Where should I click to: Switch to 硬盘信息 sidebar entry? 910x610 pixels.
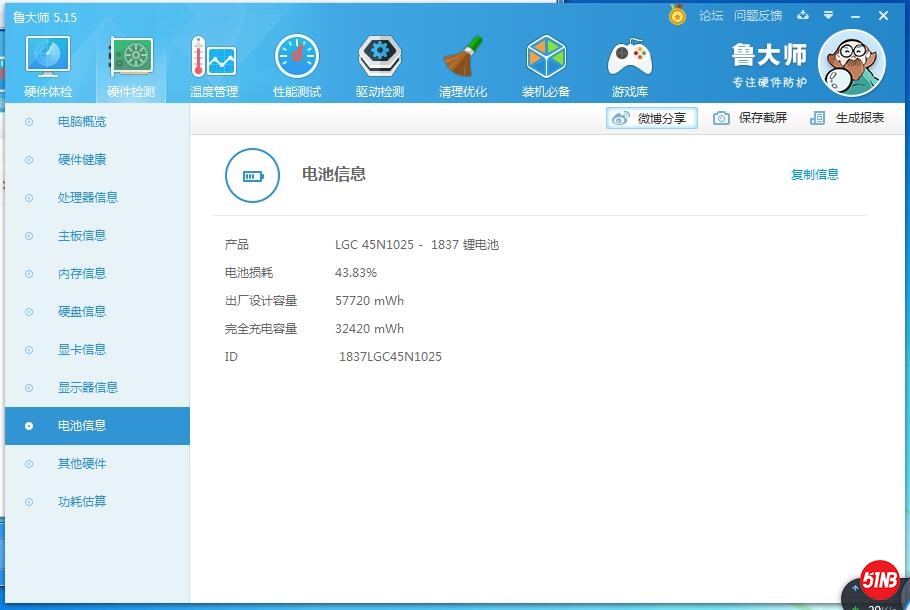(82, 312)
